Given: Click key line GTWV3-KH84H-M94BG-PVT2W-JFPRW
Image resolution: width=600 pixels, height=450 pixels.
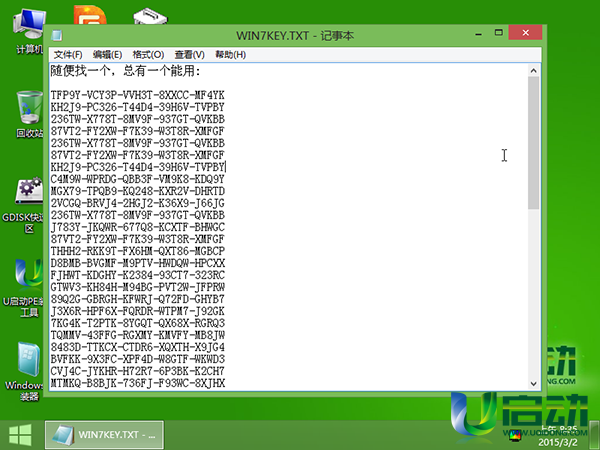Looking at the screenshot, I should (x=138, y=287).
